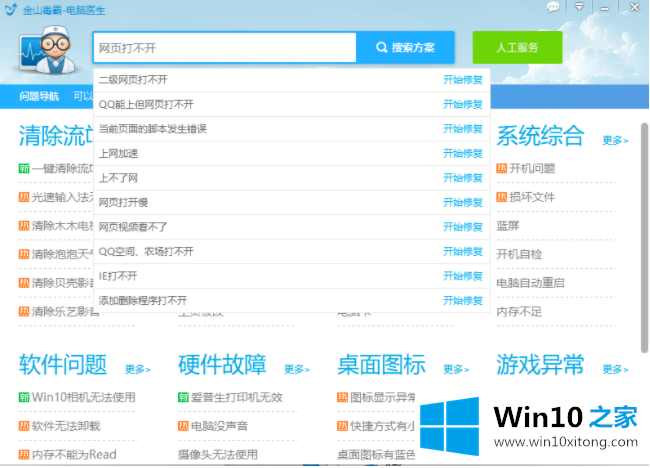Open 图标显示异常 item

pyautogui.click(x=383, y=397)
